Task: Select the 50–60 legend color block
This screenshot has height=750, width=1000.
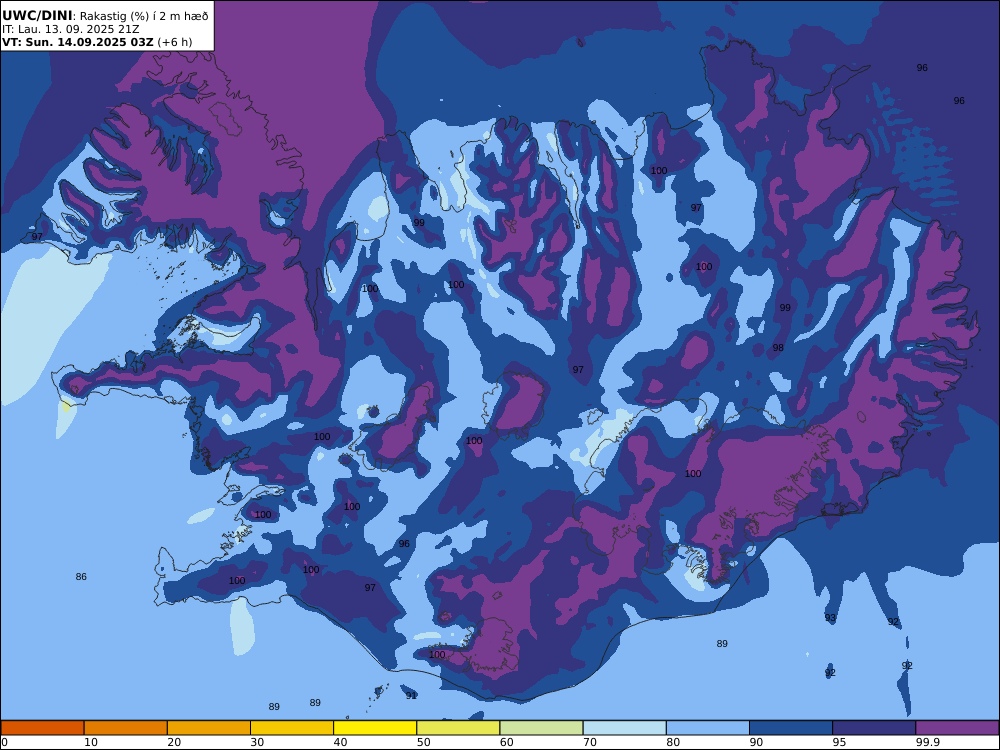Action: point(459,728)
